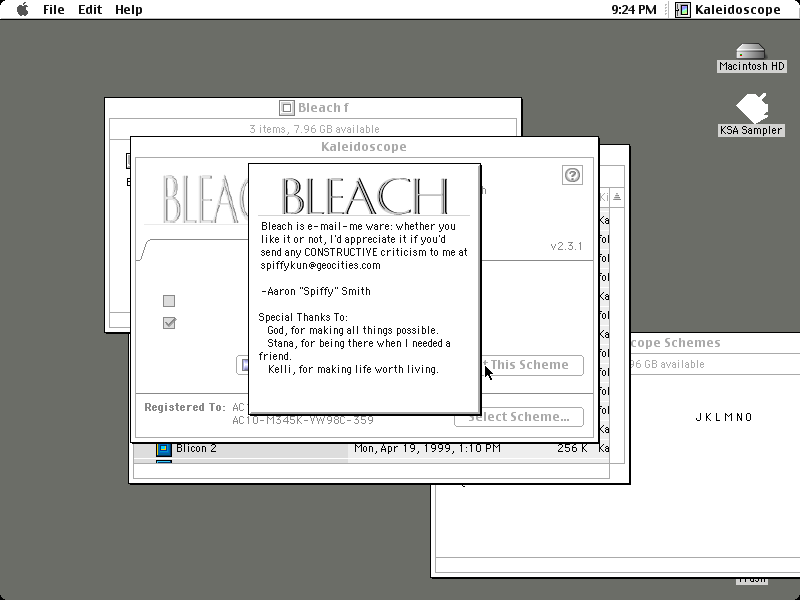Viewport: 800px width, 600px height.
Task: Click the Kaleidoscope Schemes window title
Action: pyautogui.click(x=676, y=343)
